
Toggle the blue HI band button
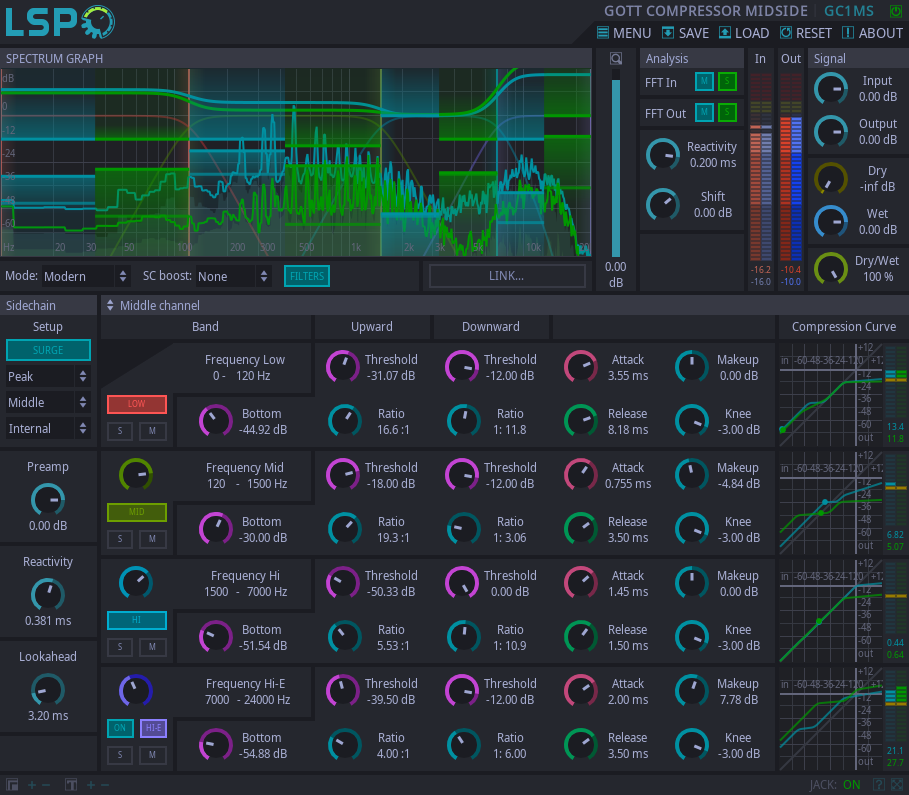point(137,620)
